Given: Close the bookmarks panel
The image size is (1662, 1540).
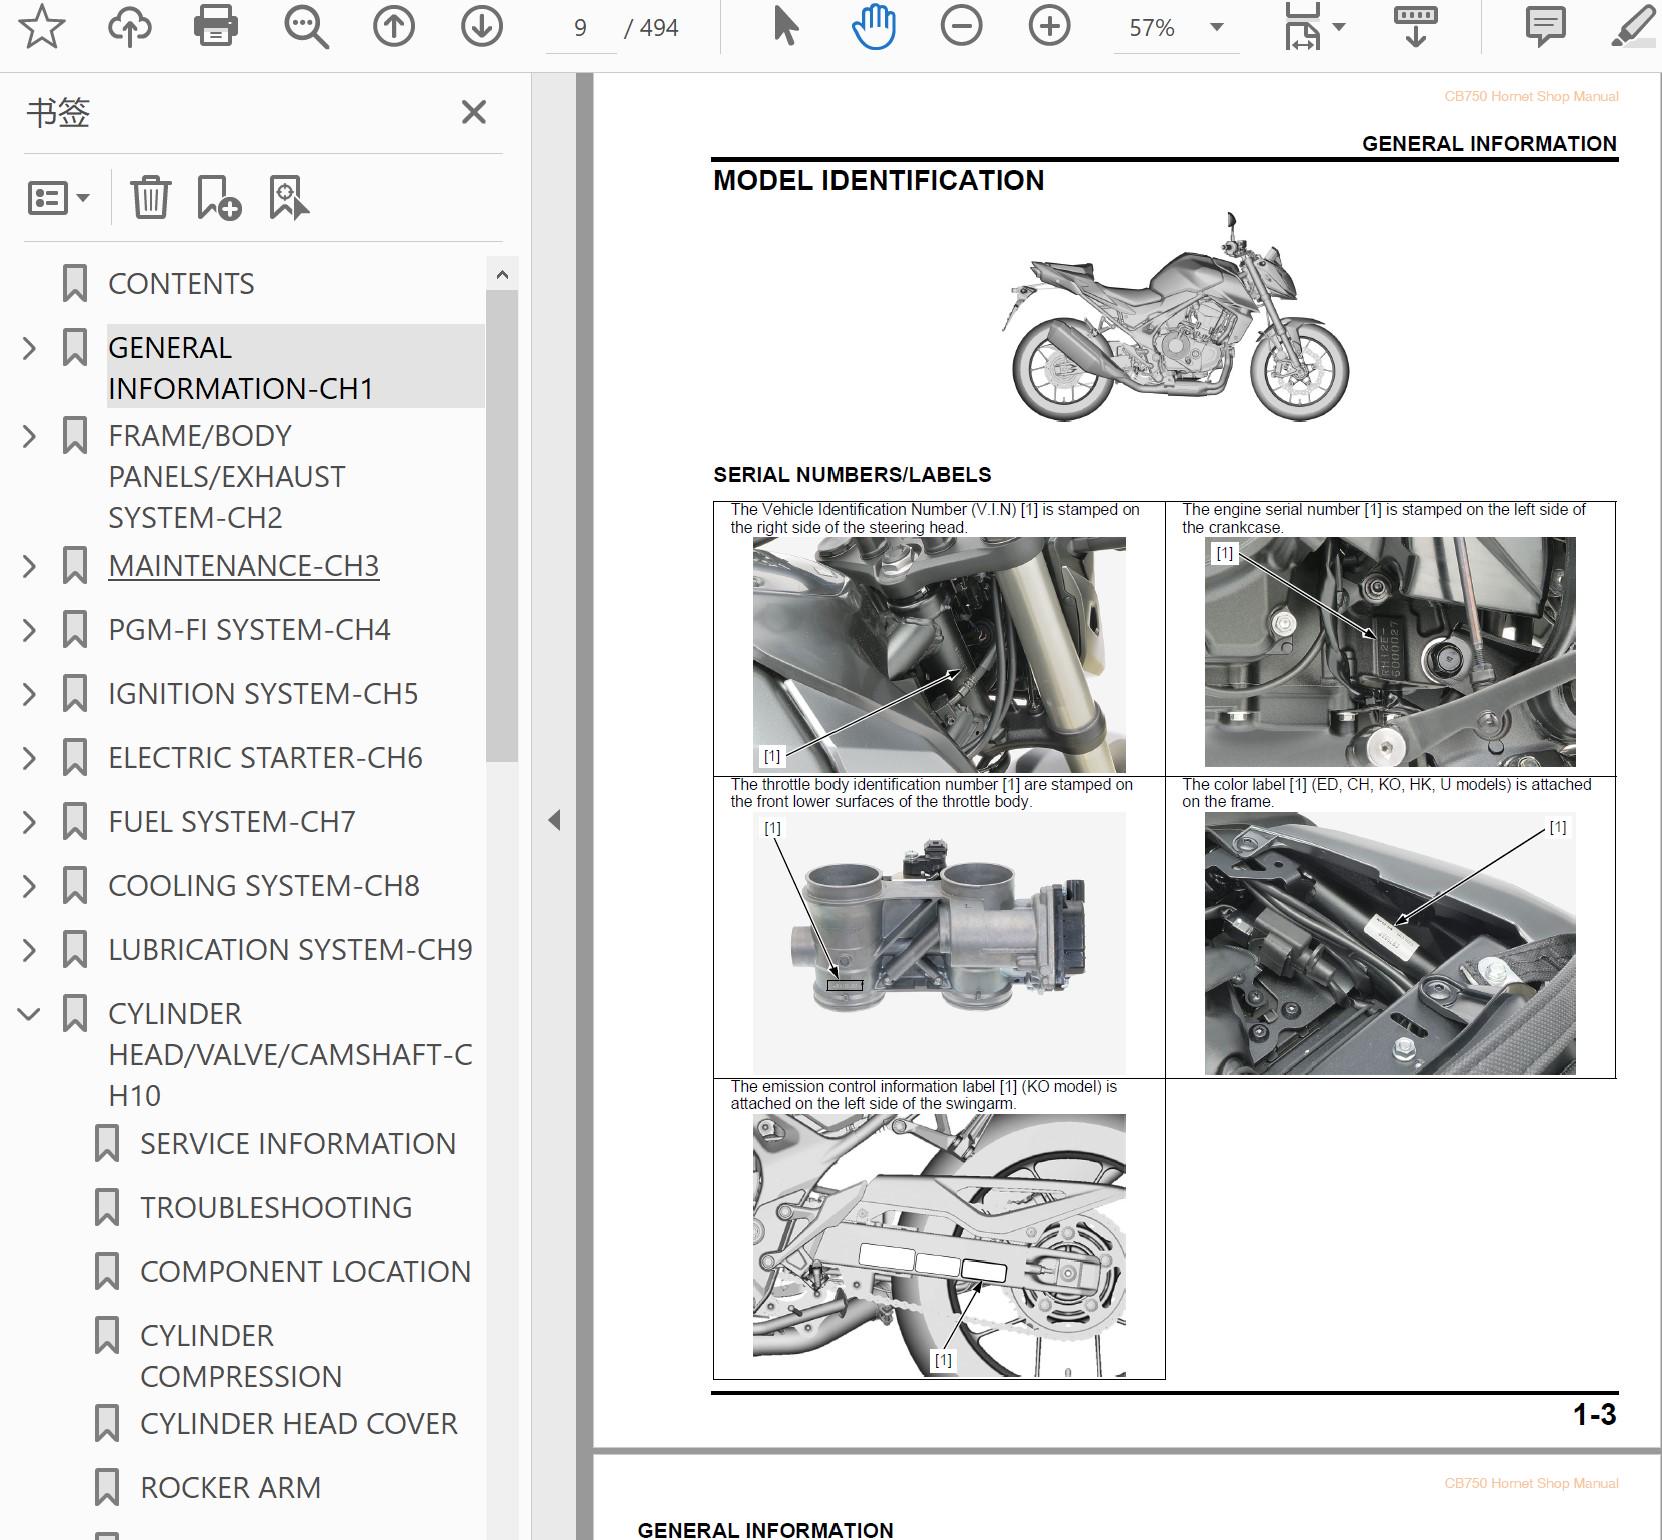Looking at the screenshot, I should [474, 112].
